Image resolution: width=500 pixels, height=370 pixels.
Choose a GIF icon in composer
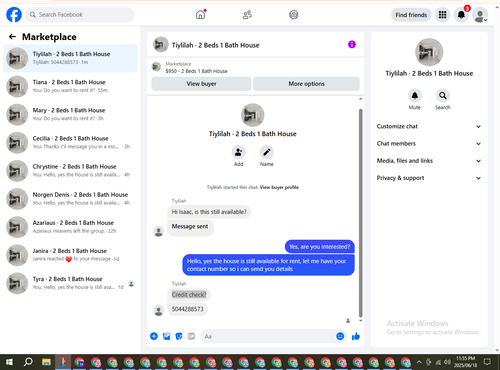[191, 336]
